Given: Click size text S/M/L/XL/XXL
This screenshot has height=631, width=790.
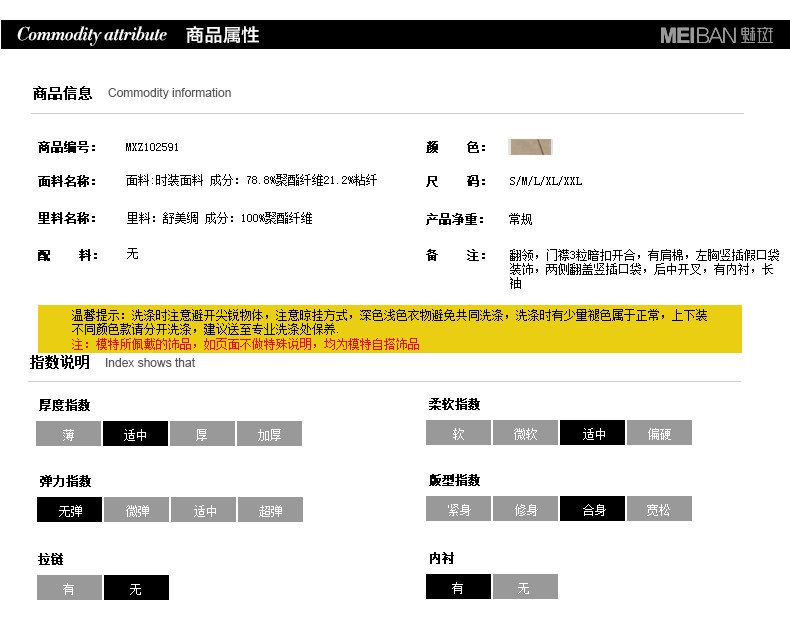Looking at the screenshot, I should [x=546, y=181].
